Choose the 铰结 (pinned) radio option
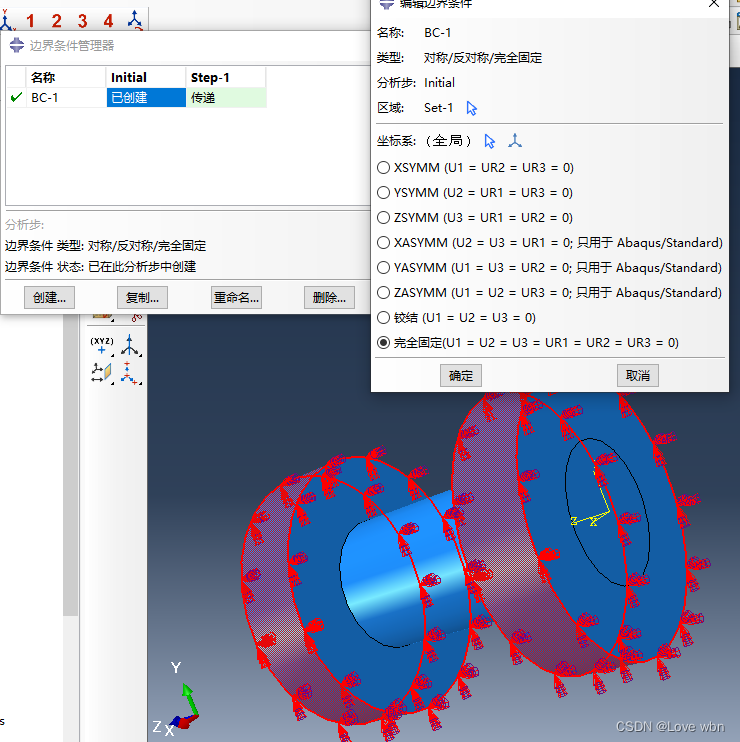Image resolution: width=740 pixels, height=742 pixels. 384,318
